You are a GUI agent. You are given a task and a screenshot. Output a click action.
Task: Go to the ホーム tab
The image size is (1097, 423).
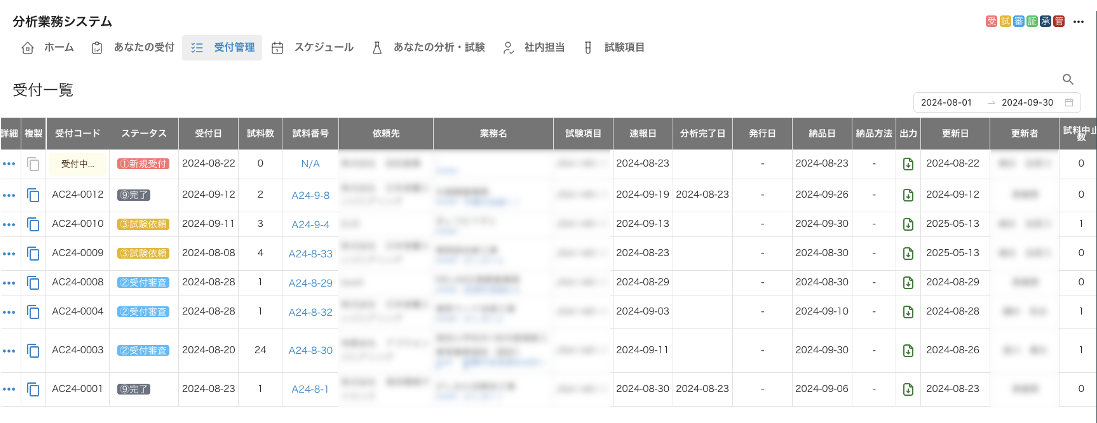pyautogui.click(x=48, y=47)
